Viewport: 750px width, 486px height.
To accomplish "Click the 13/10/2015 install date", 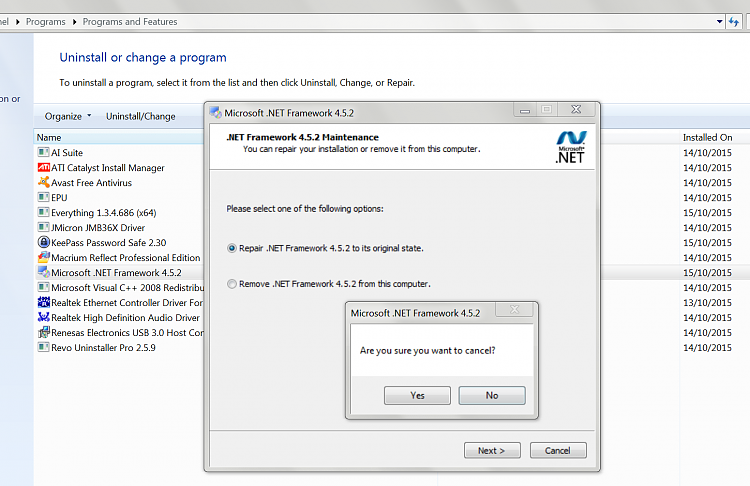I will (707, 303).
